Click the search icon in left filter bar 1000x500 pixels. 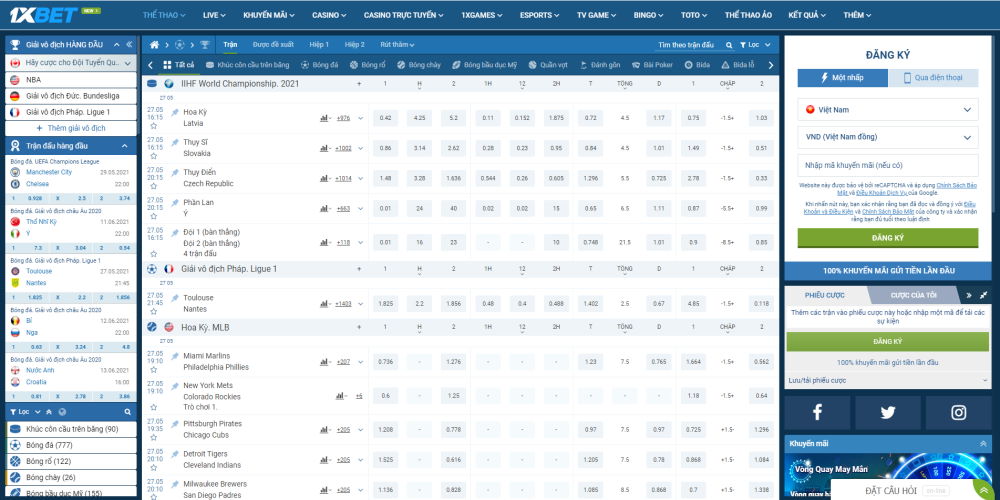tap(128, 412)
